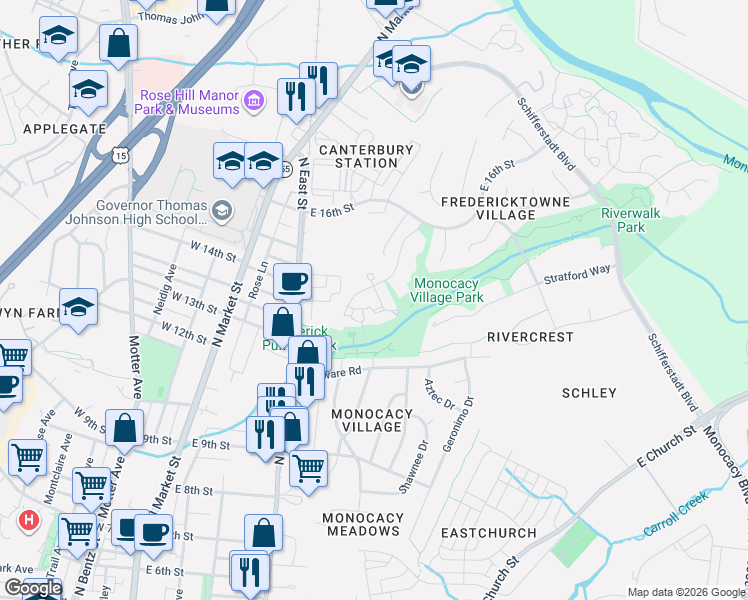This screenshot has height=600, width=748.
Task: Open the shopping bag marker at W 12th St
Action: point(282,324)
